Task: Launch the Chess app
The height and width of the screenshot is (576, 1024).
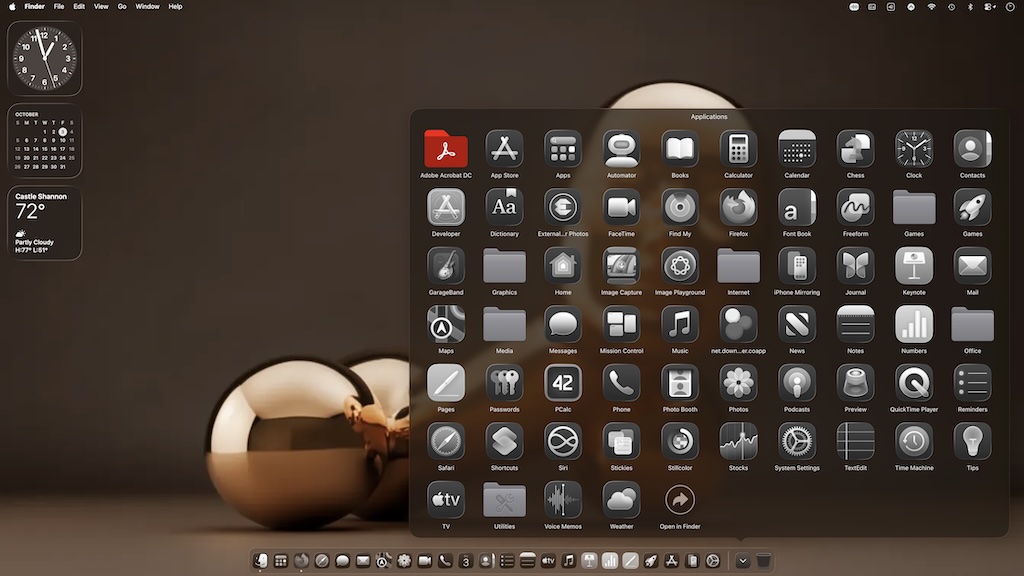Action: (x=856, y=149)
